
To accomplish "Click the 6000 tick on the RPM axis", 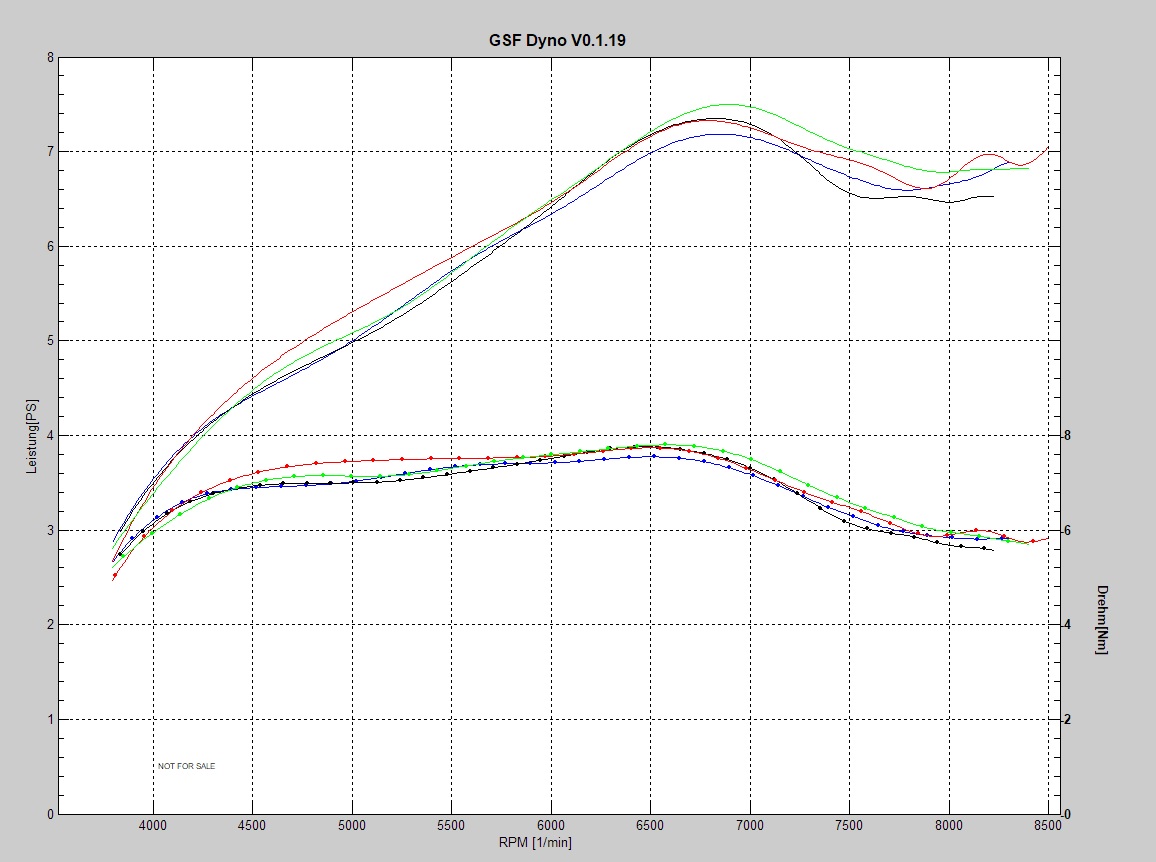I will (551, 825).
